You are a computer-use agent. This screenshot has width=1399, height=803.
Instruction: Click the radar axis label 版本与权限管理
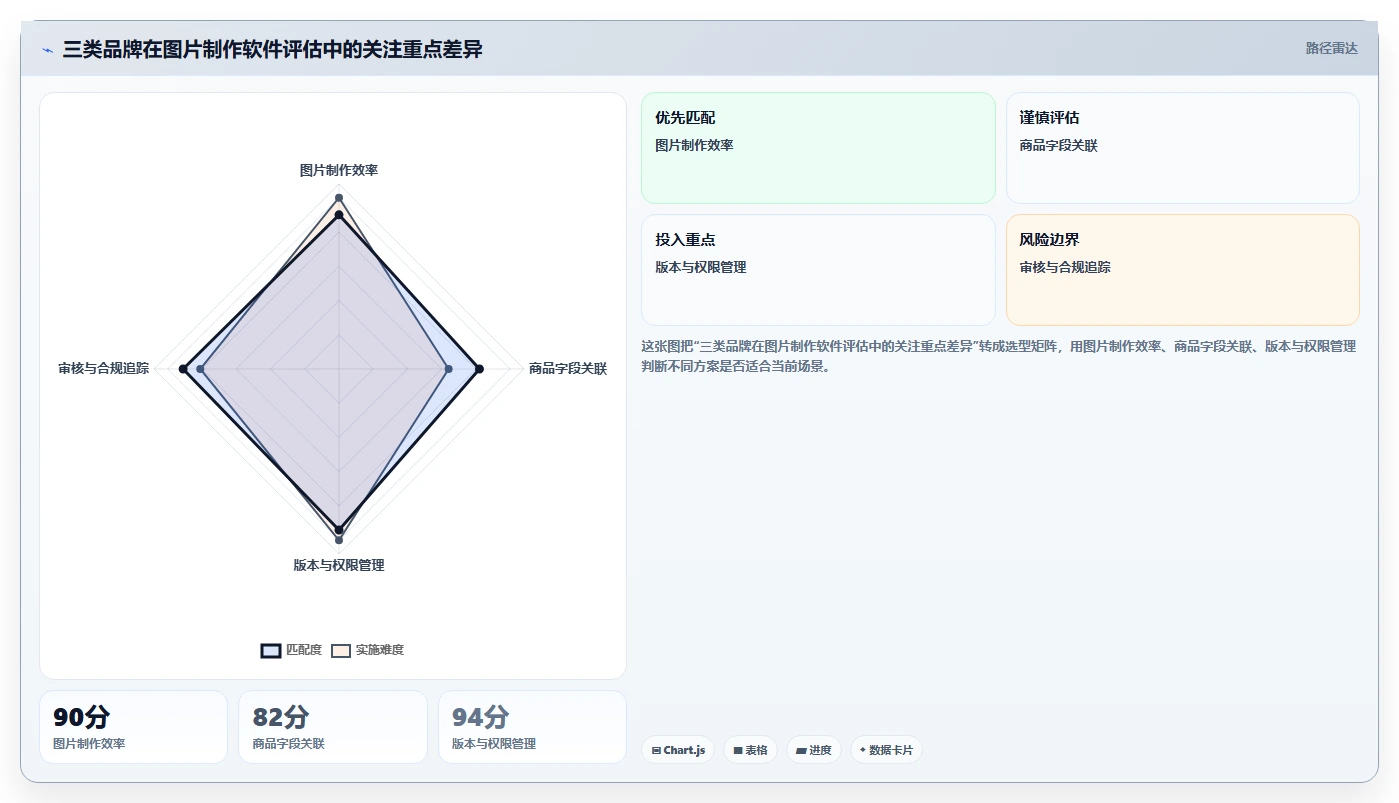[339, 565]
